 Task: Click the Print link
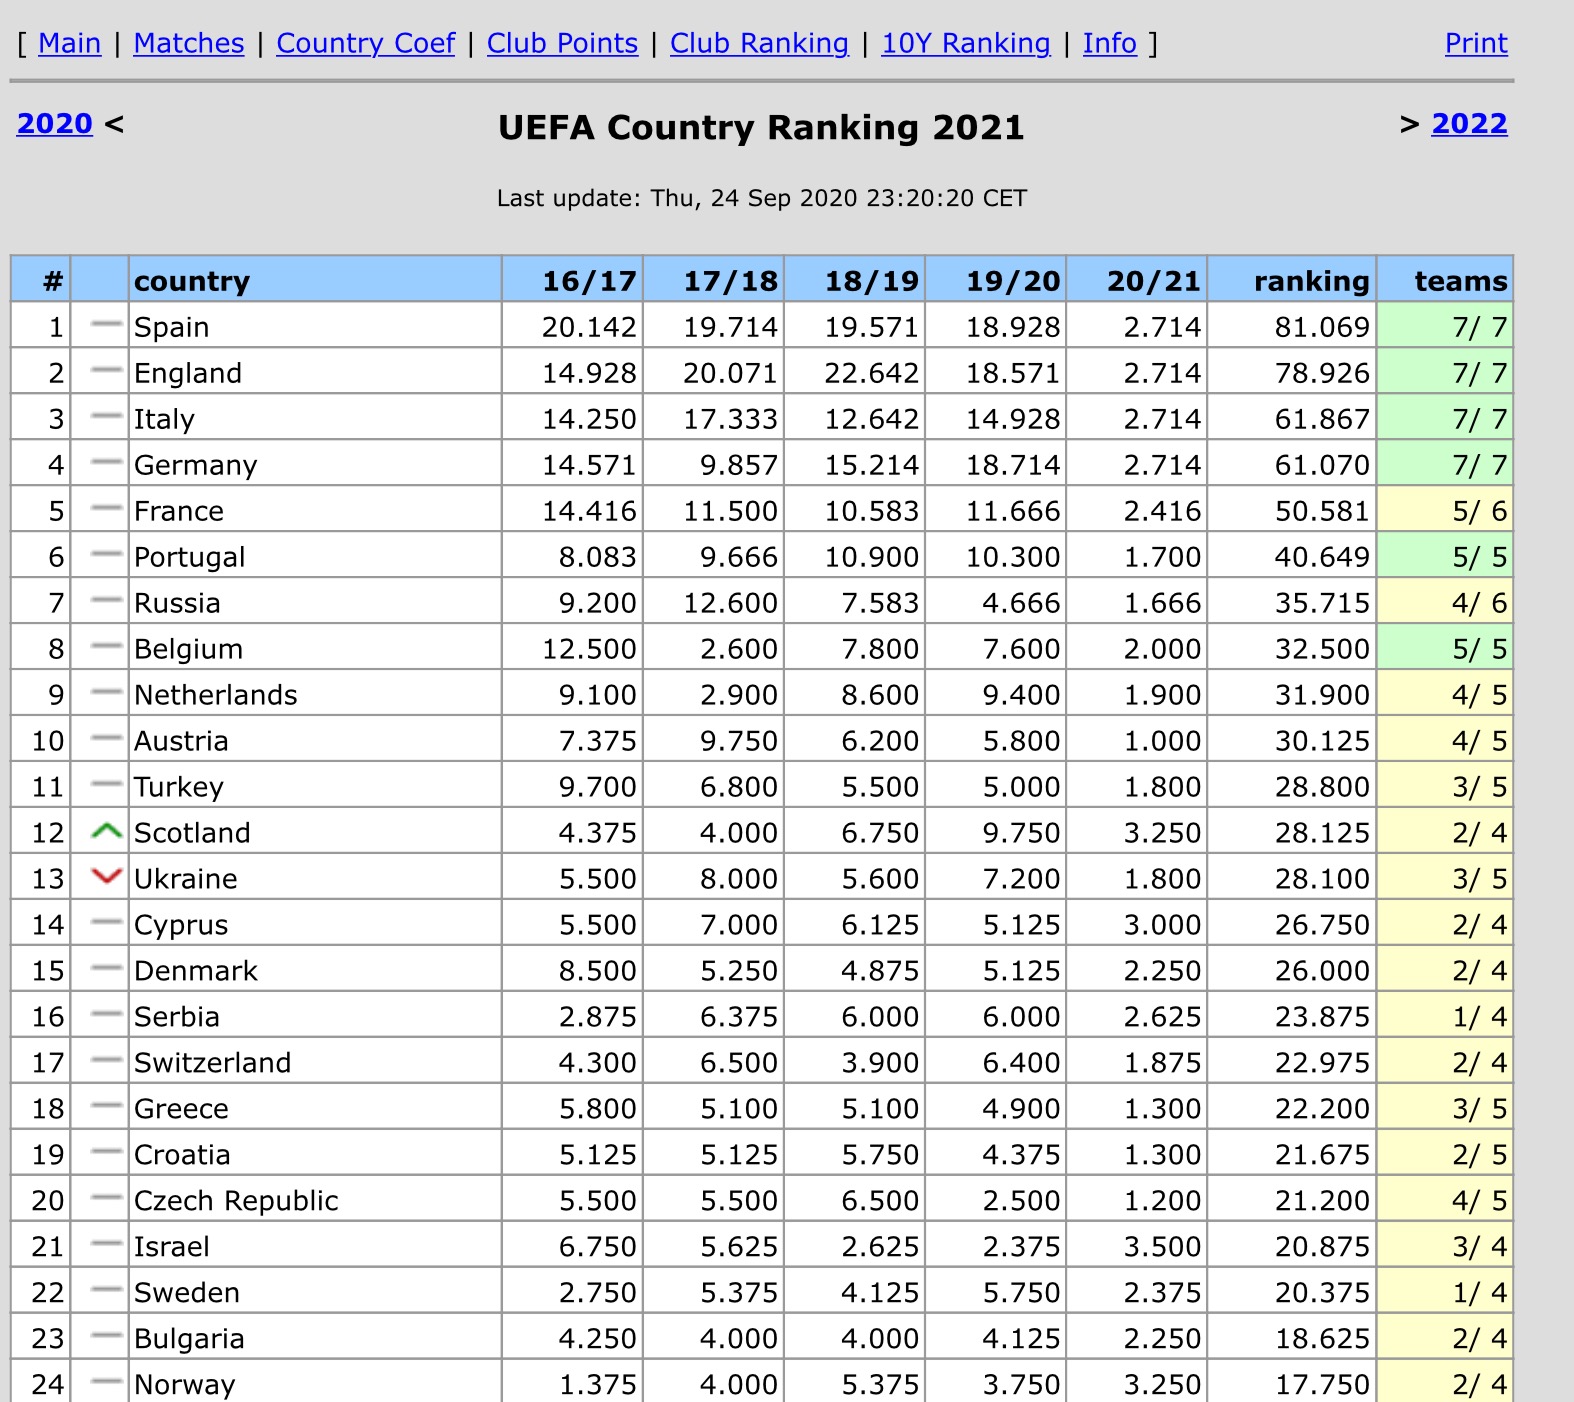[x=1475, y=43]
